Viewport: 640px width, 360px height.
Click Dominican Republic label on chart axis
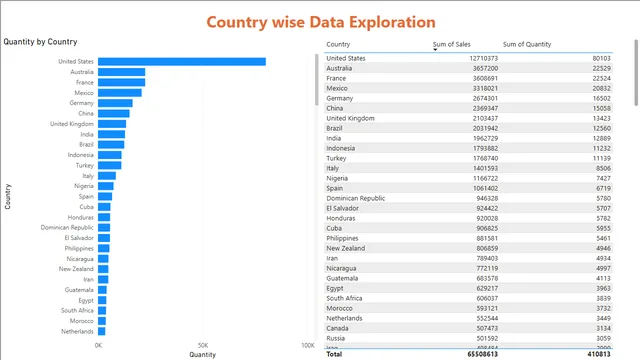67,227
